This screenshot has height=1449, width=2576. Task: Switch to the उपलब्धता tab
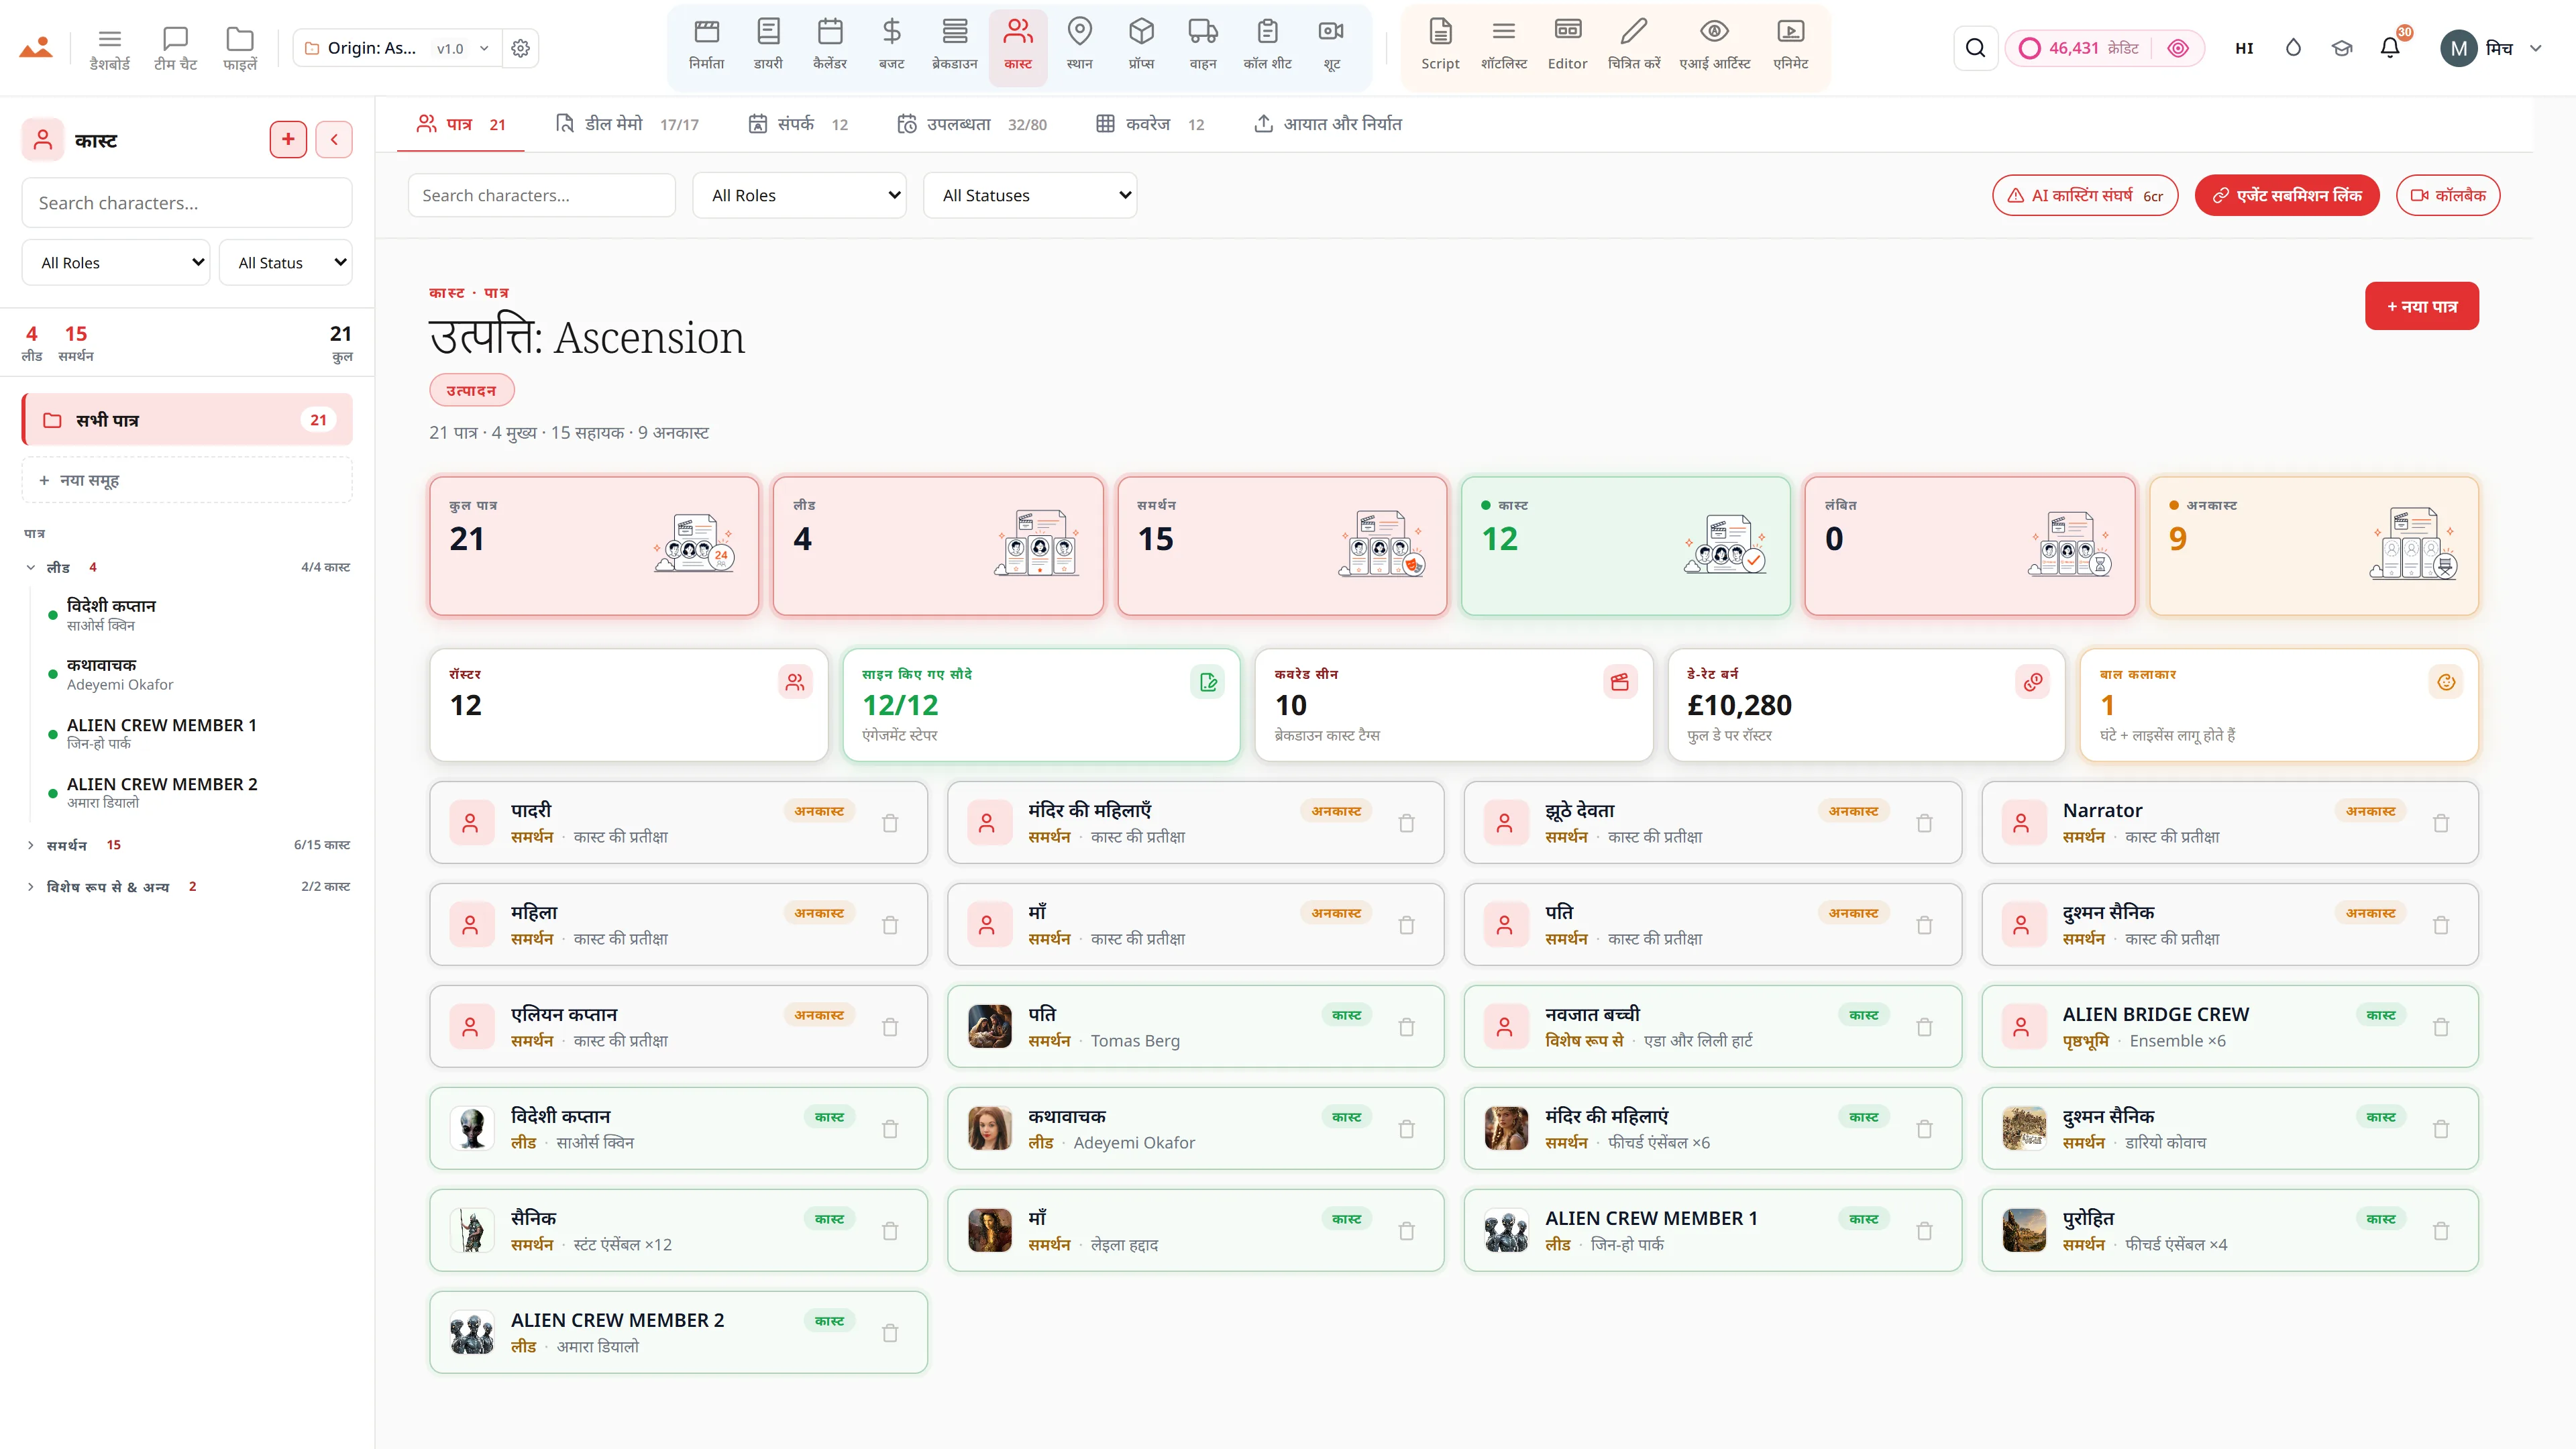972,124
